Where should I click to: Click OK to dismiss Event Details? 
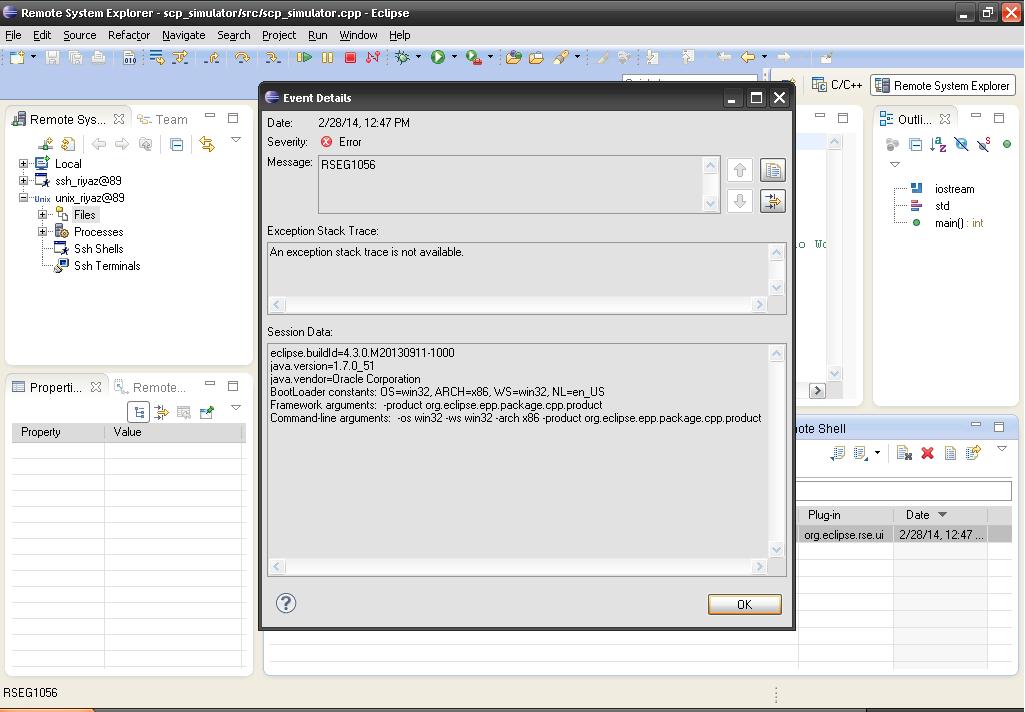tap(744, 604)
